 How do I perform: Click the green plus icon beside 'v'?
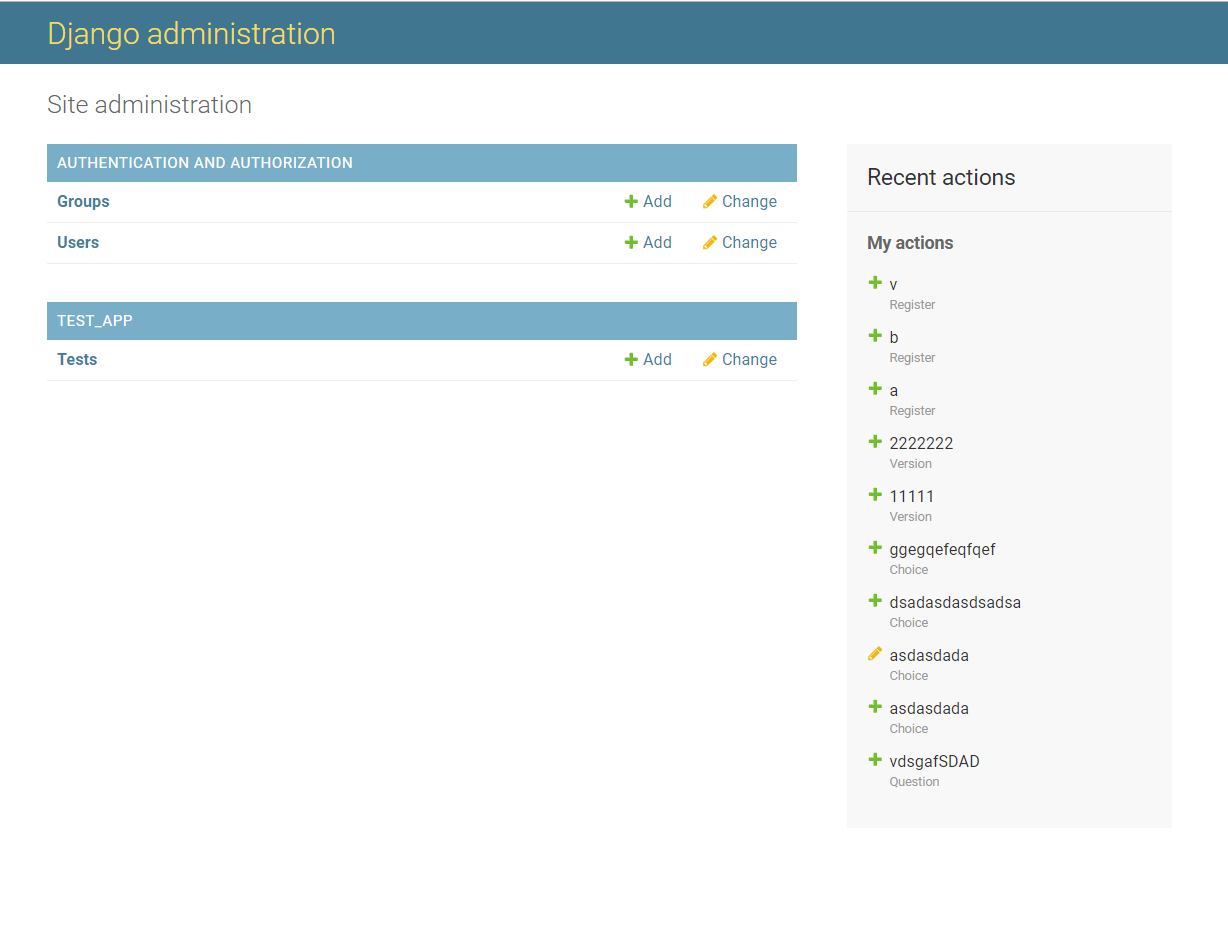tap(875, 283)
